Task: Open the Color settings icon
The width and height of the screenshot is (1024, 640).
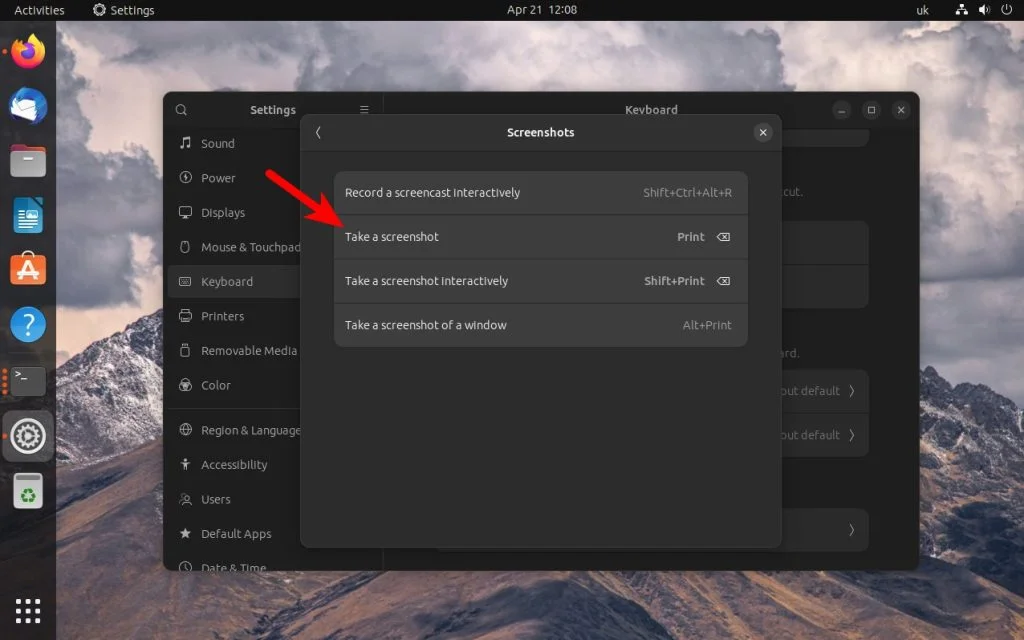Action: pos(184,385)
